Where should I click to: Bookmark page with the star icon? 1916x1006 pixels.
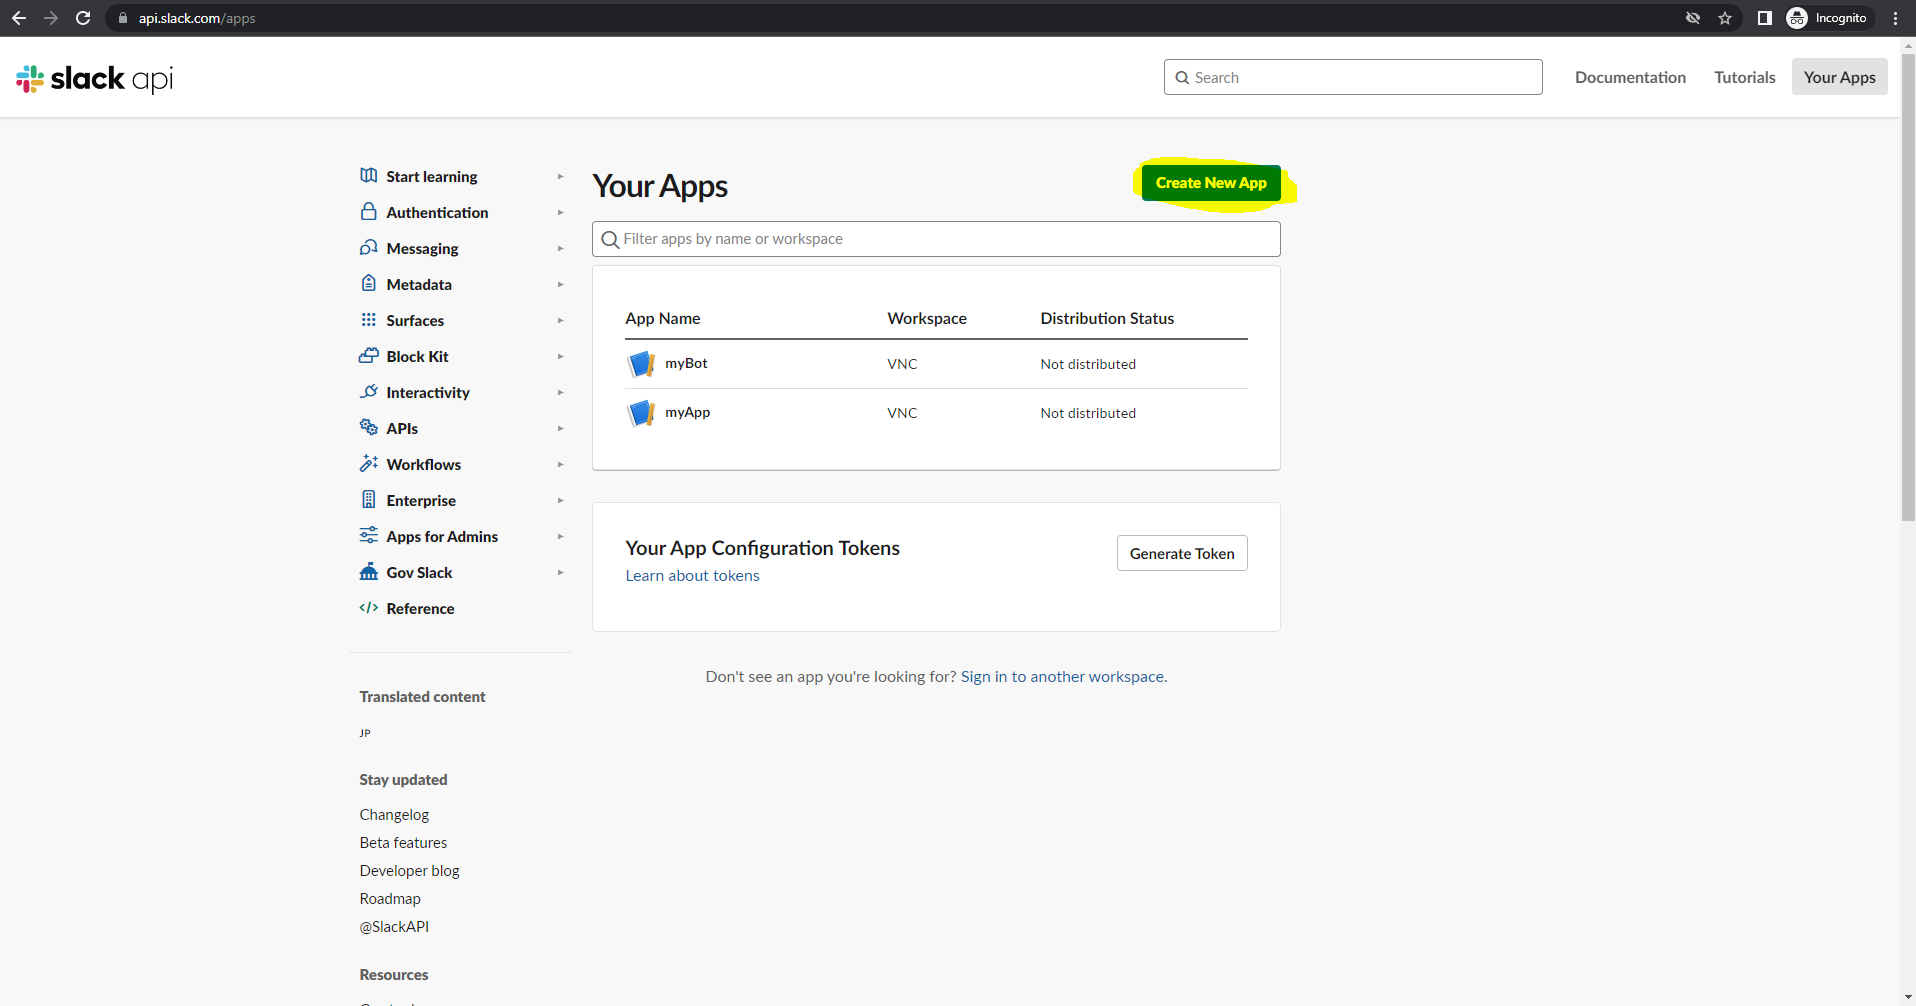(x=1725, y=18)
